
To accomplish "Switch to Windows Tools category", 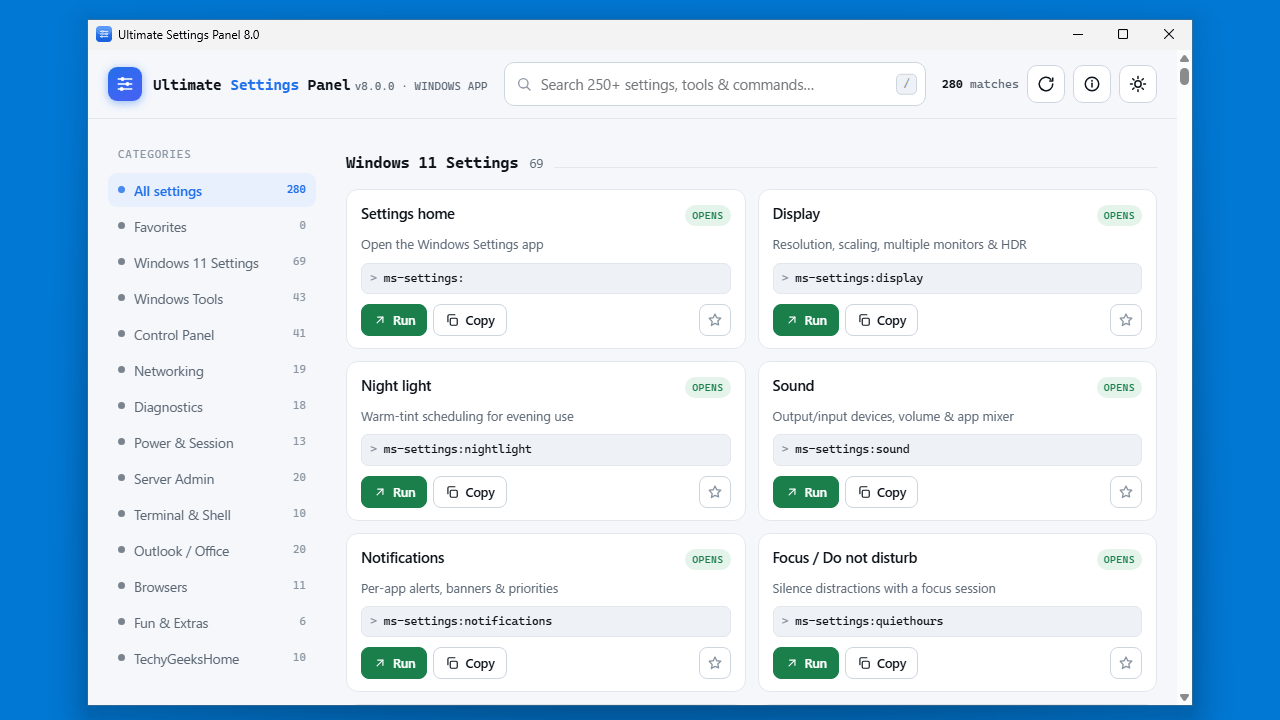I will (212, 299).
